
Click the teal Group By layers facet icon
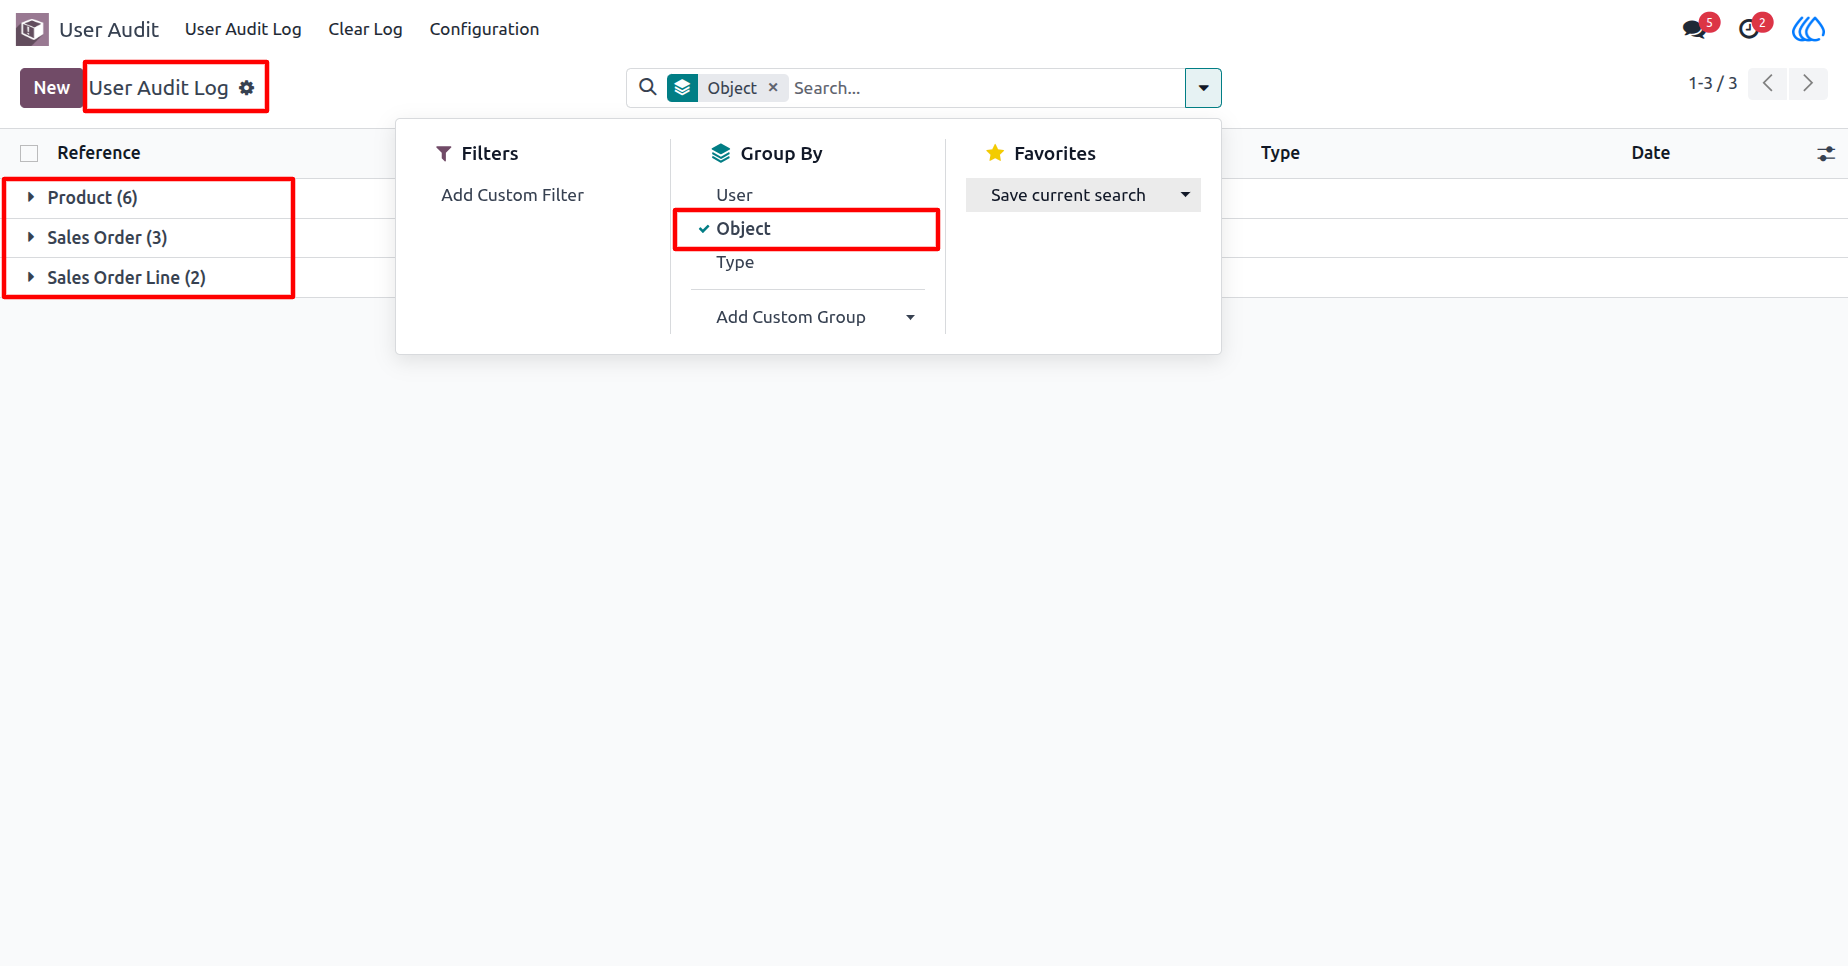point(682,88)
